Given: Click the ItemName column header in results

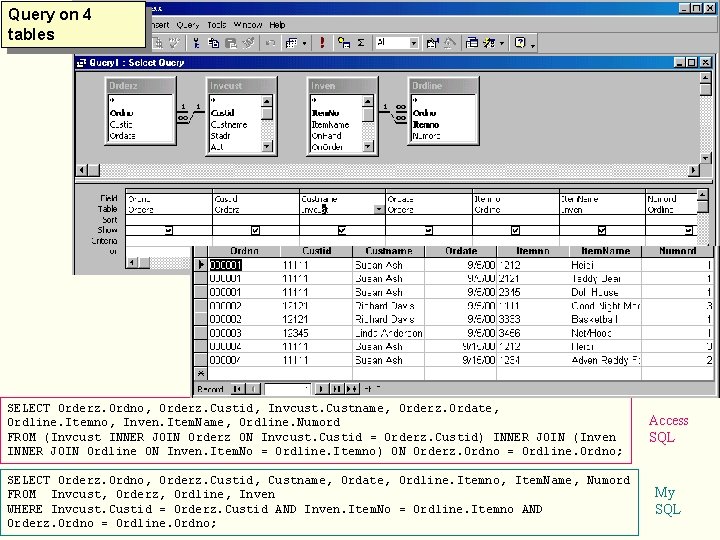Looking at the screenshot, I should coord(606,251).
